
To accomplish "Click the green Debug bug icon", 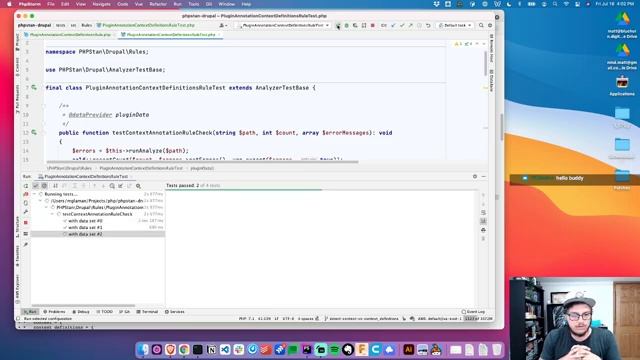I will (x=347, y=25).
